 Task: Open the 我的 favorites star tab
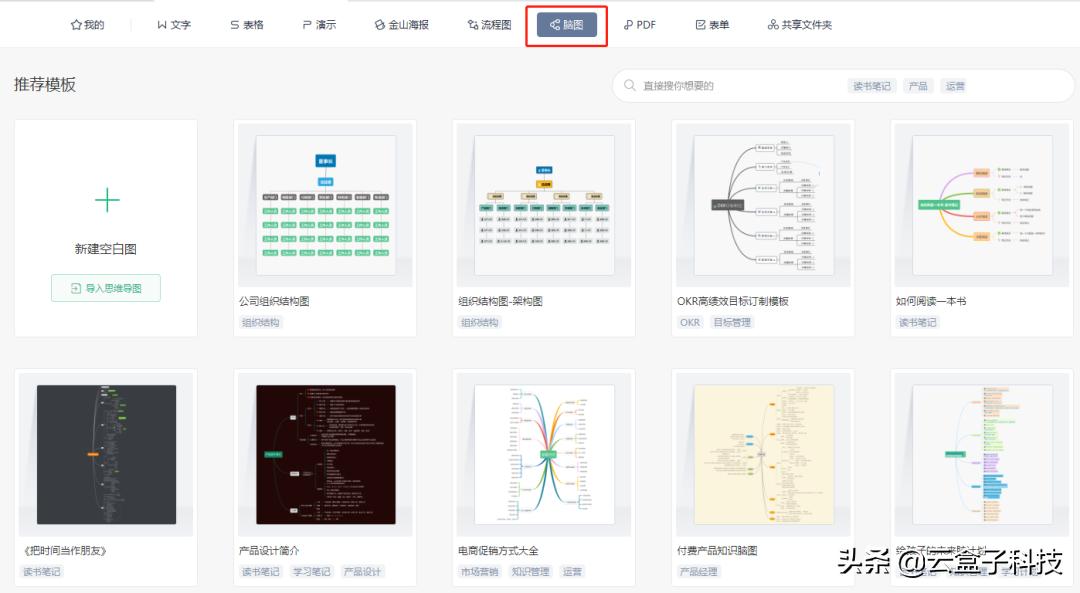point(87,25)
